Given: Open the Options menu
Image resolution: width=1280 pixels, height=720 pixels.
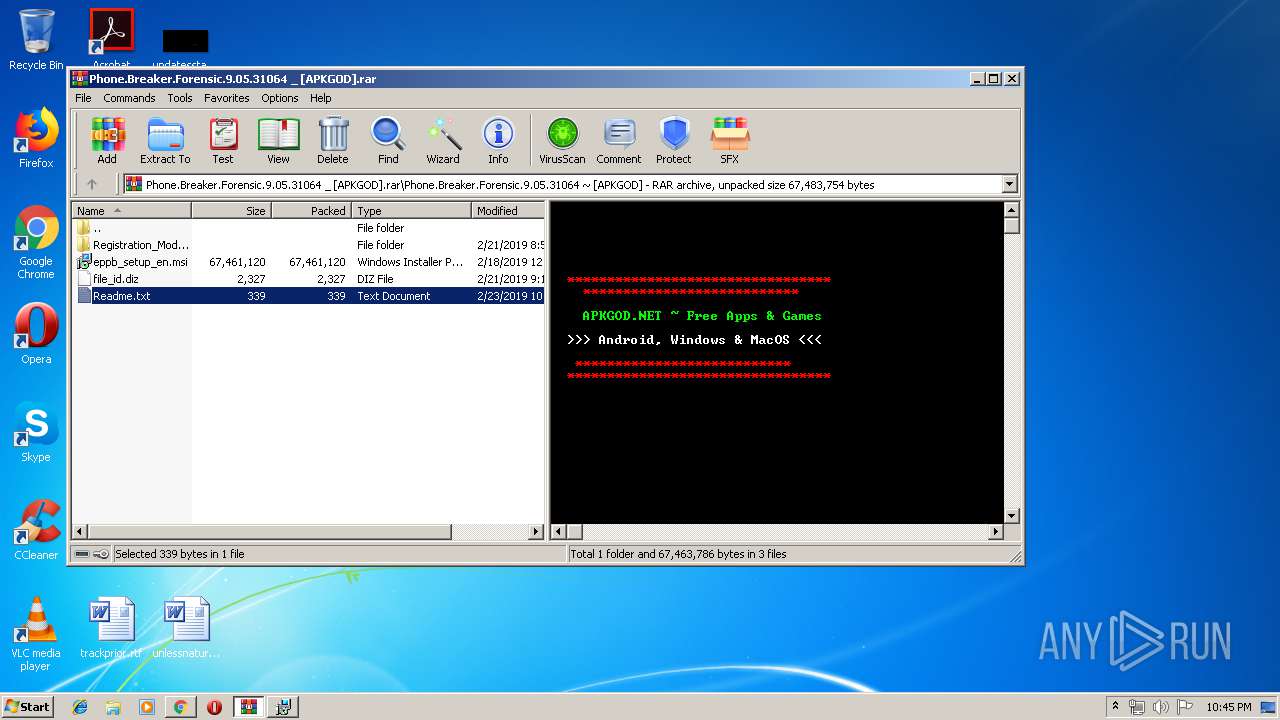Looking at the screenshot, I should tap(280, 98).
